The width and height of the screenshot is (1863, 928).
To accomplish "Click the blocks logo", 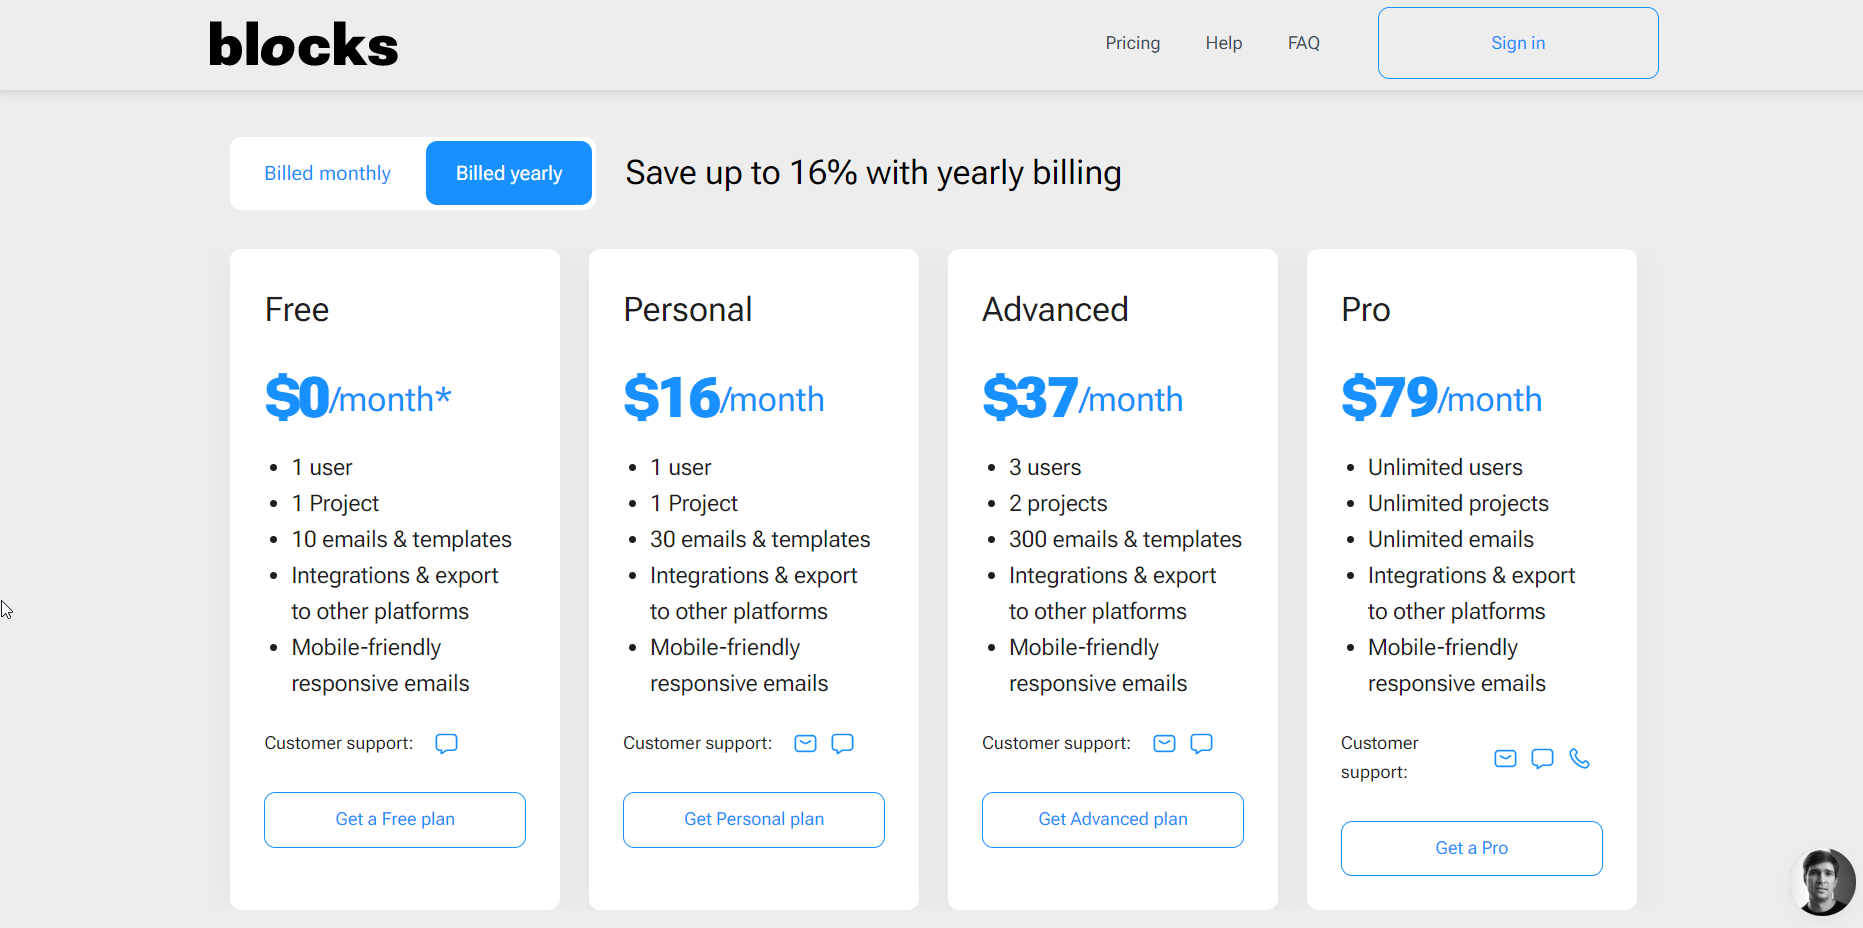I will 303,45.
